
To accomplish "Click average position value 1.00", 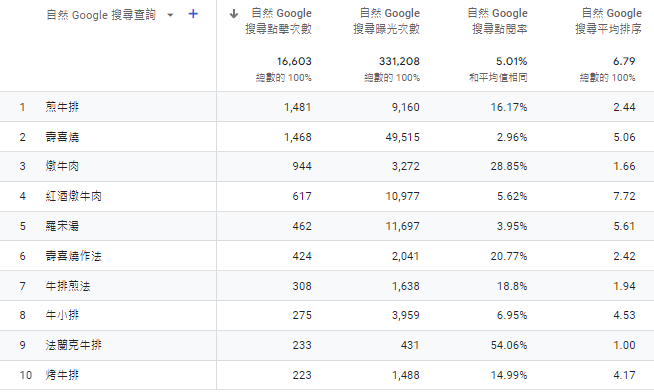I will coord(624,345).
